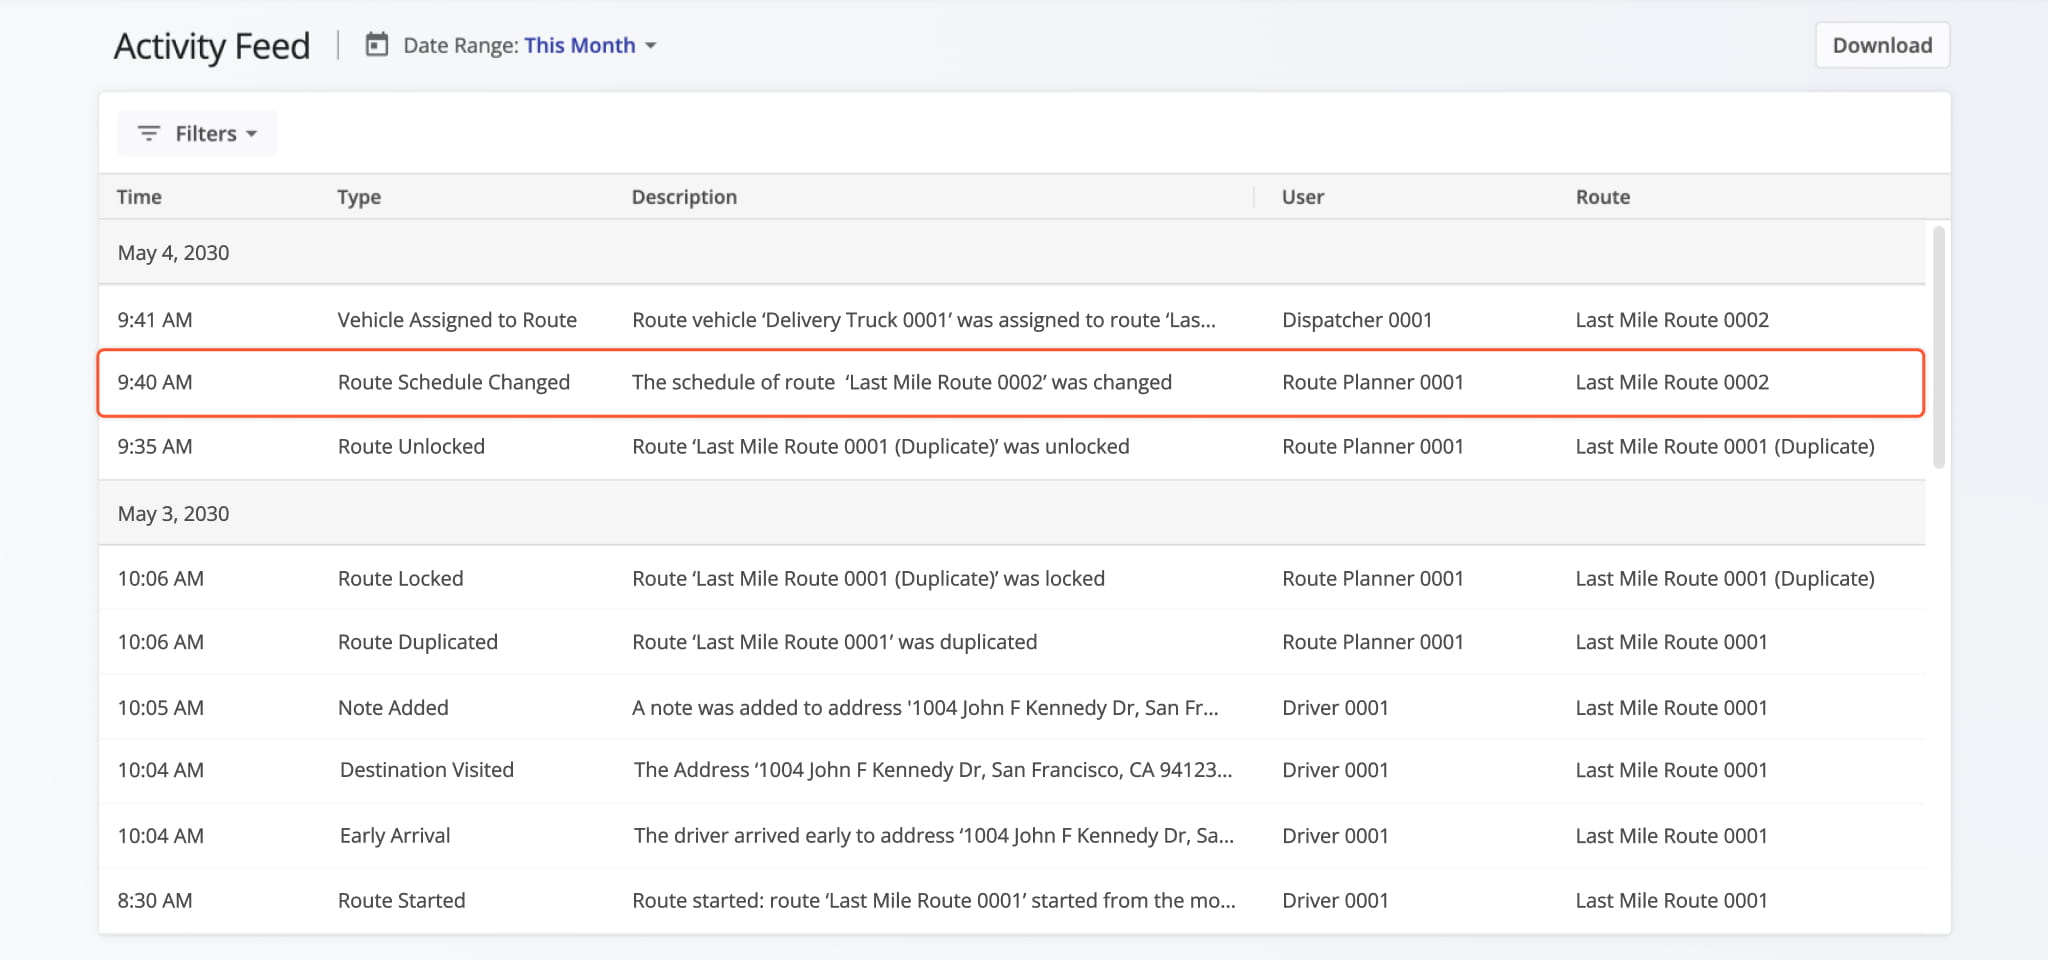
Task: Click Route Planner 0001 in the Route Duplicated row
Action: (1373, 642)
